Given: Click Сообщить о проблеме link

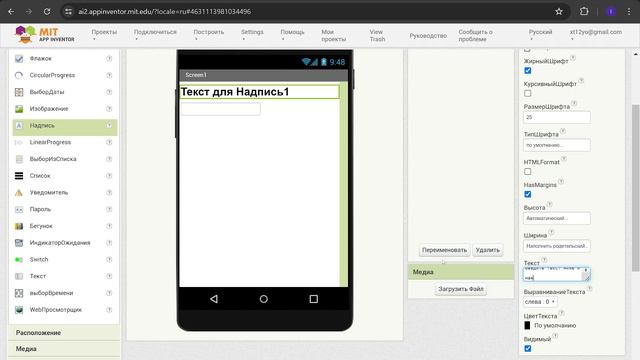Looking at the screenshot, I should (x=476, y=36).
